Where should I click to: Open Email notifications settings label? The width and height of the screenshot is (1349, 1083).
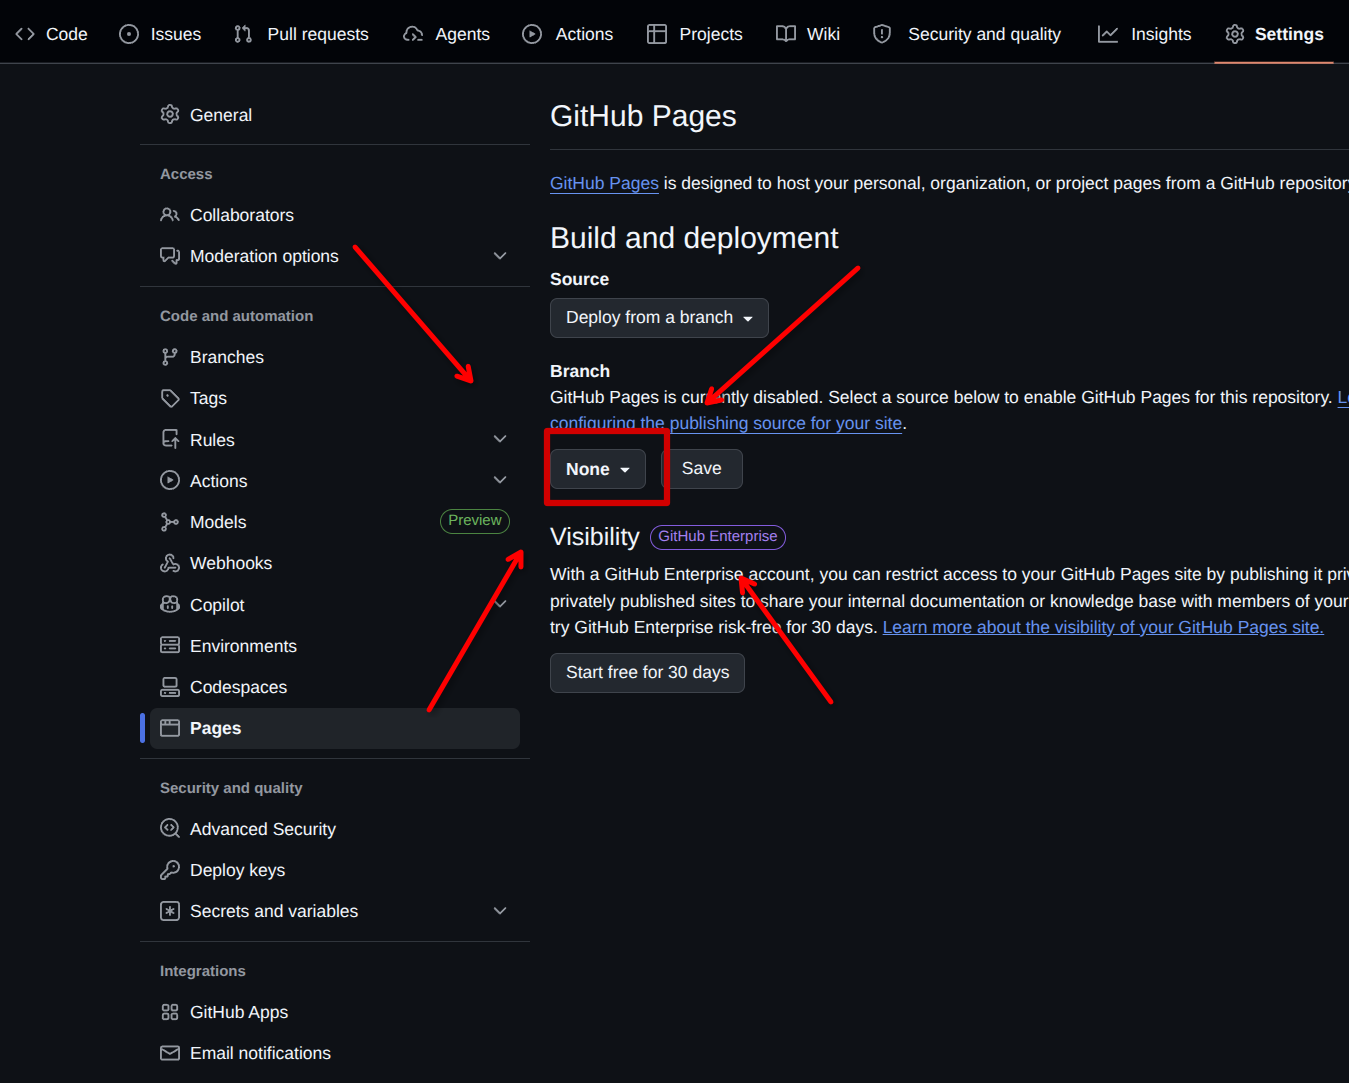click(260, 1053)
